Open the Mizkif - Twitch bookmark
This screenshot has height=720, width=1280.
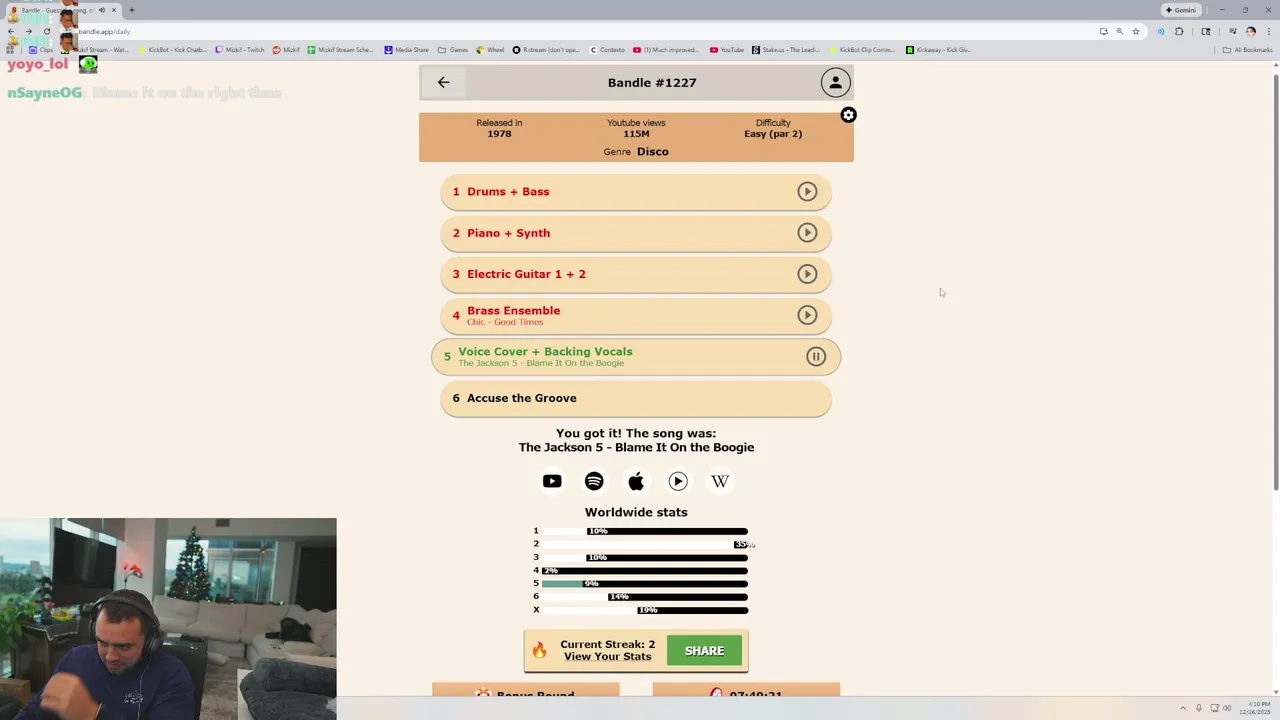(x=240, y=49)
